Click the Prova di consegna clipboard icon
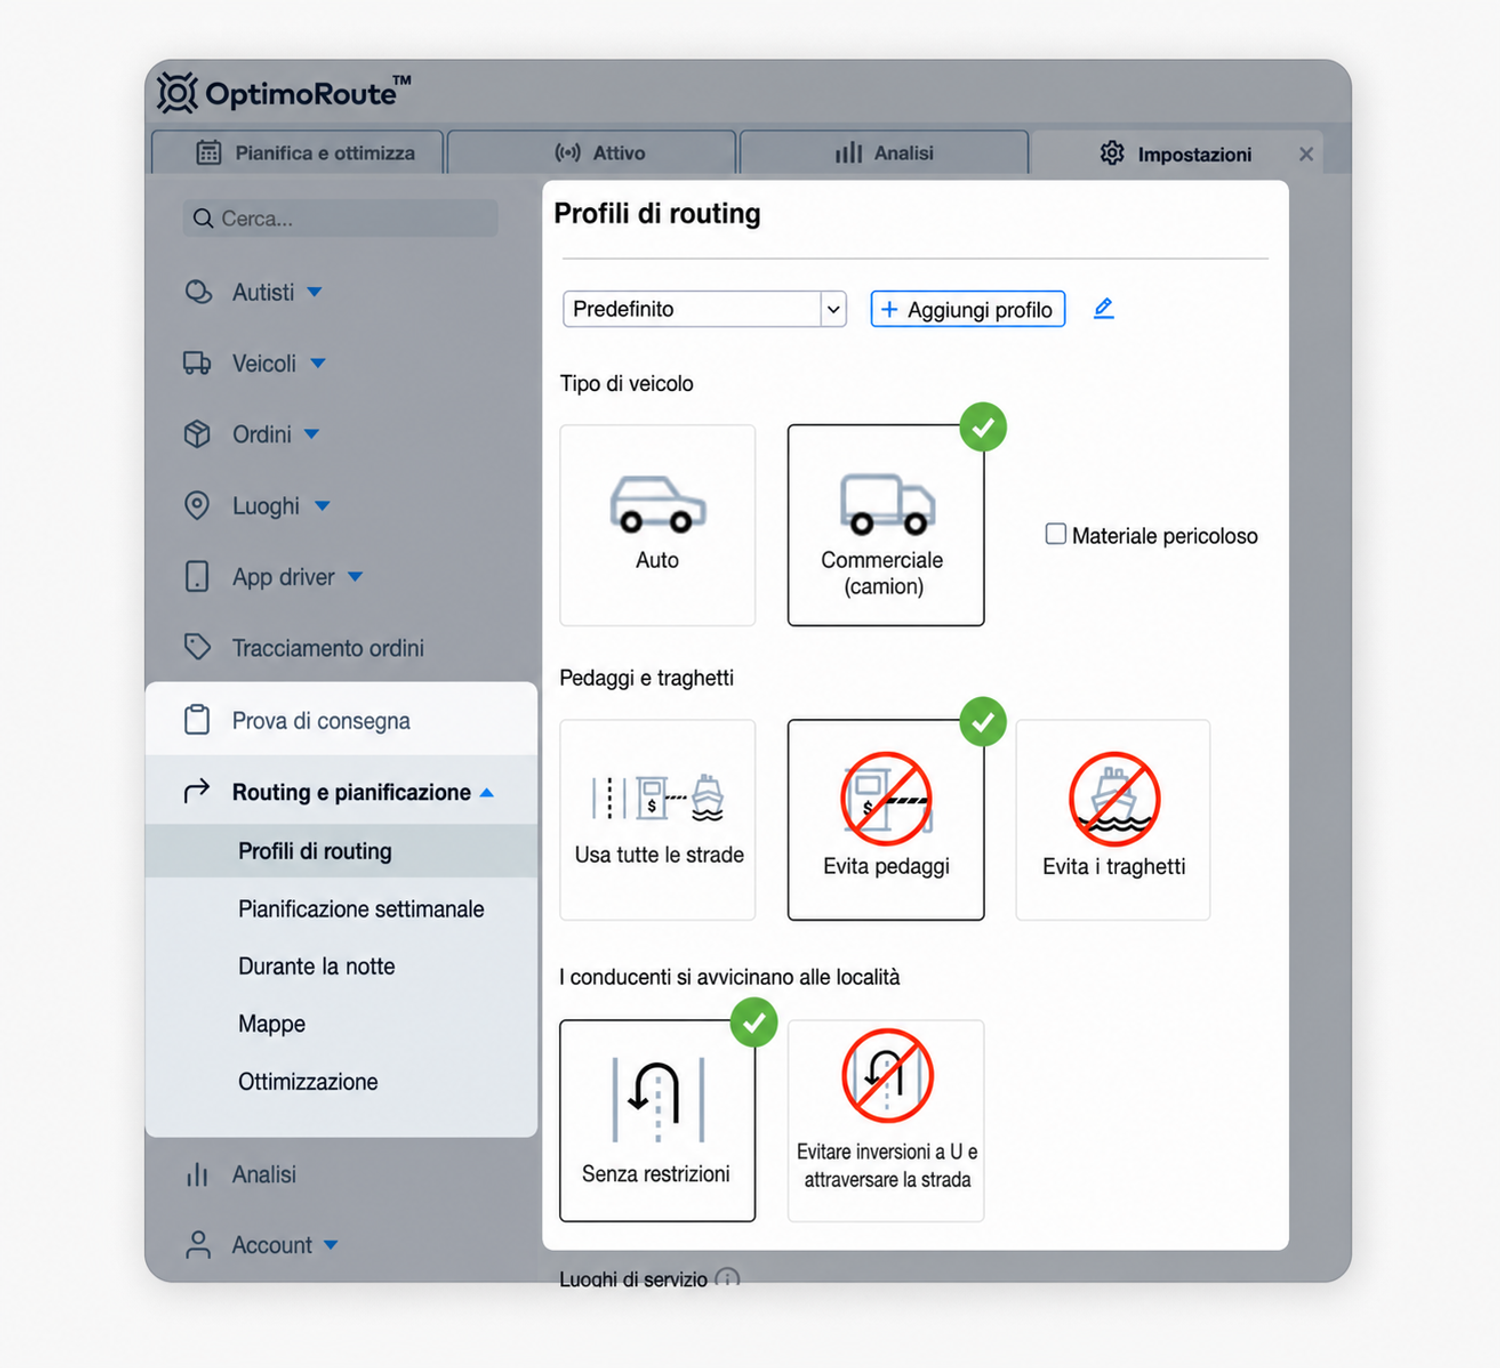The height and width of the screenshot is (1368, 1500). click(x=197, y=720)
